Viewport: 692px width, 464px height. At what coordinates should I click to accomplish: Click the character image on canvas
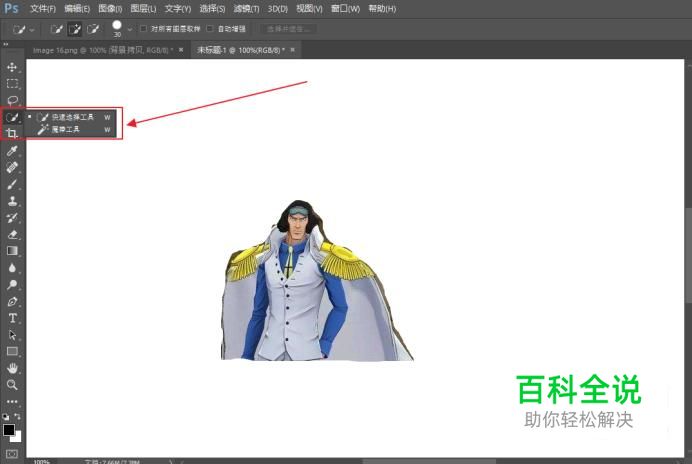(x=317, y=280)
